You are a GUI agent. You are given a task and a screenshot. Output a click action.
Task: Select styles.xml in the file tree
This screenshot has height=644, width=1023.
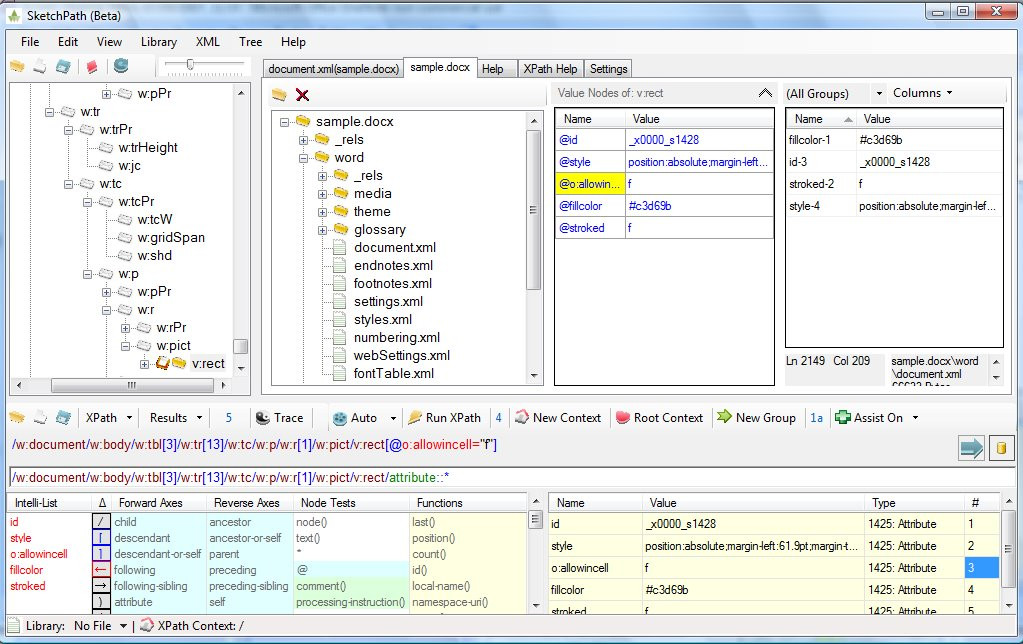382,320
